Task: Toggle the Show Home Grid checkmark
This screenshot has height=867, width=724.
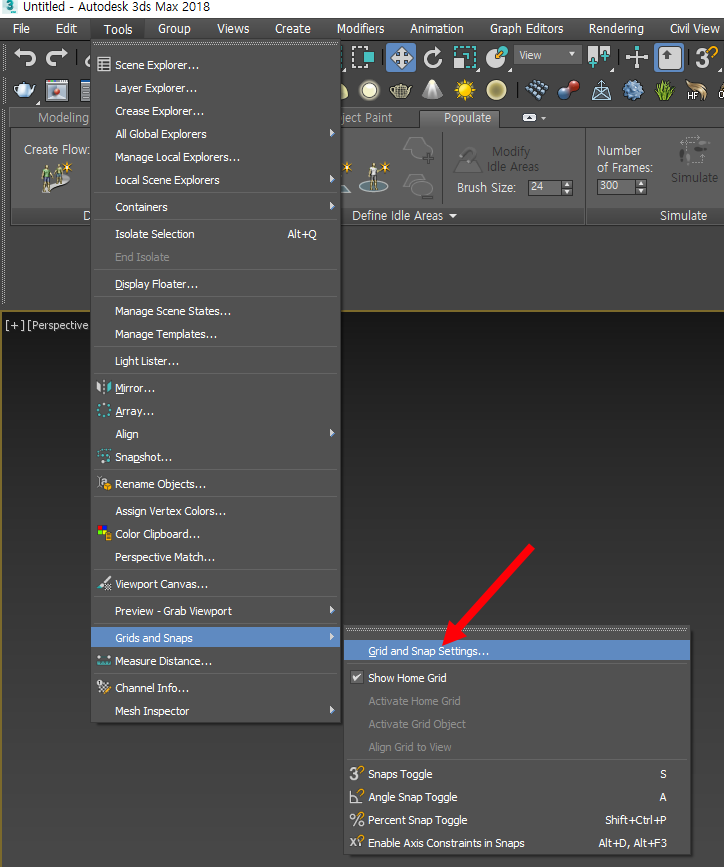Action: click(x=357, y=677)
